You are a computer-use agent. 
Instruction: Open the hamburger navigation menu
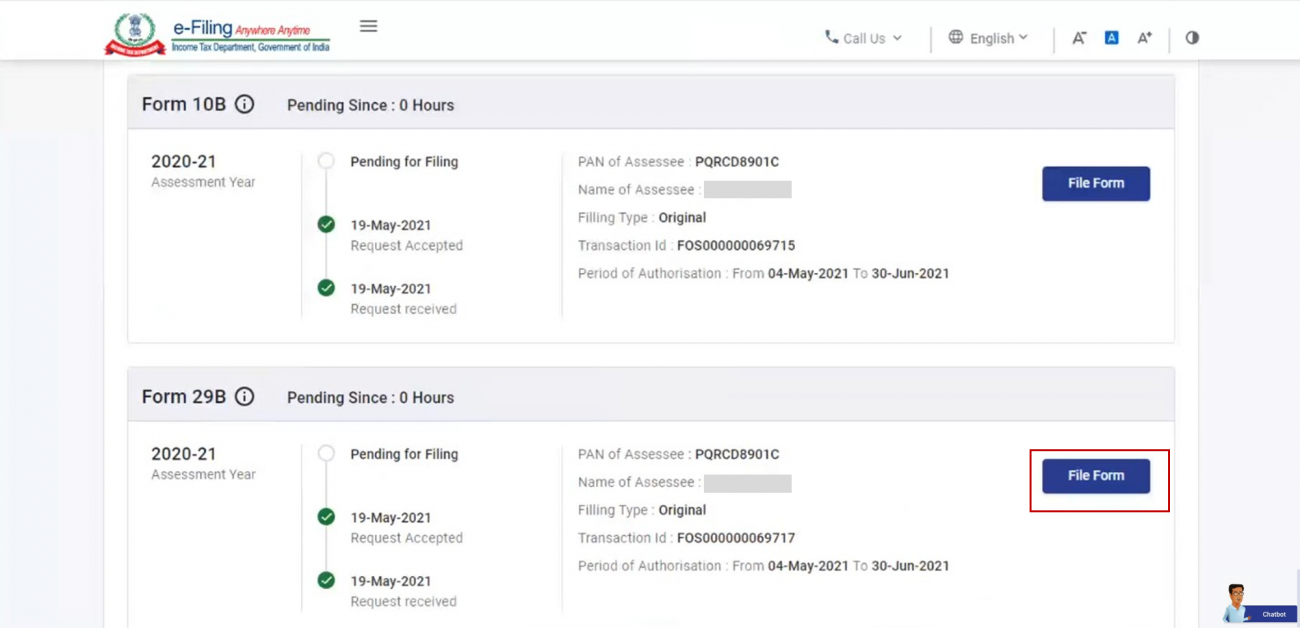pyautogui.click(x=368, y=26)
